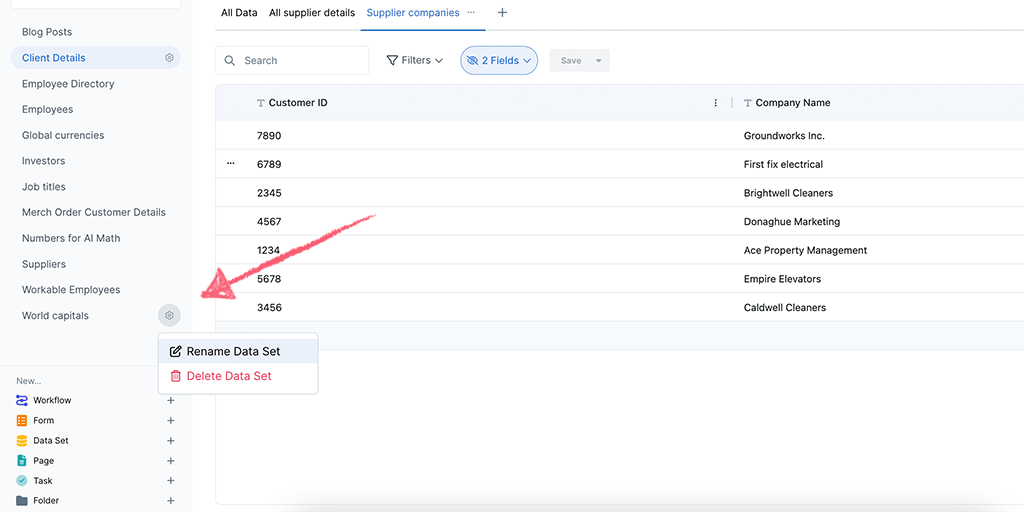Viewport: 1024px width, 512px height.
Task: Switch to the All supplier details tab
Action: (x=312, y=13)
